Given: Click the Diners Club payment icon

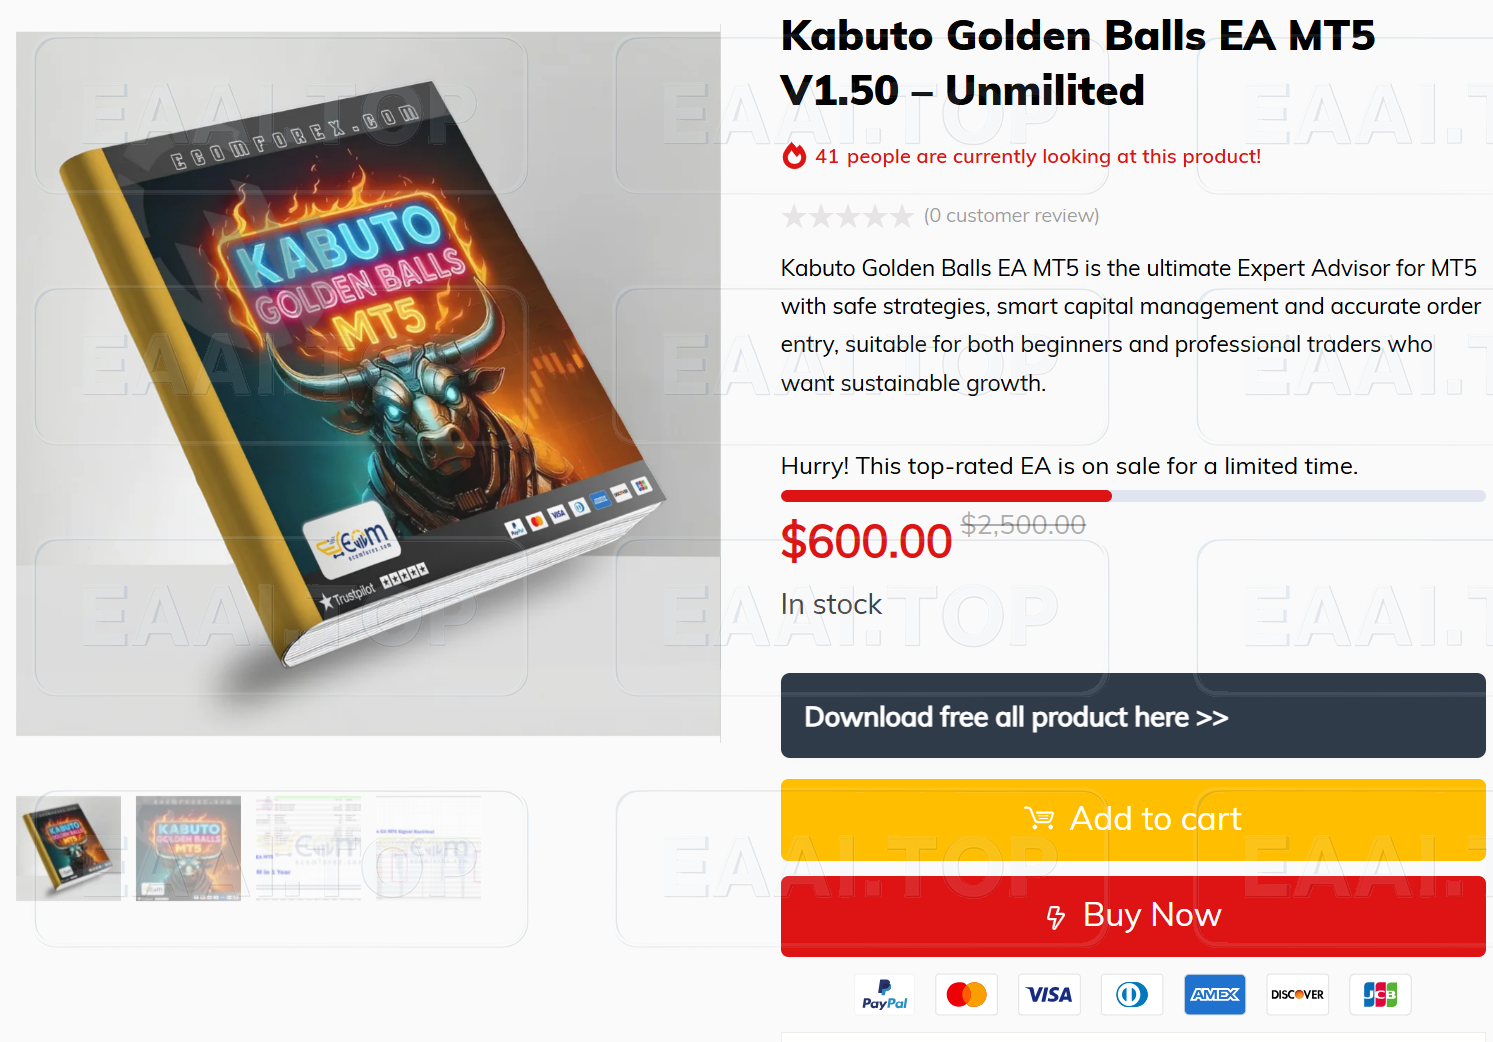Looking at the screenshot, I should tap(1131, 994).
